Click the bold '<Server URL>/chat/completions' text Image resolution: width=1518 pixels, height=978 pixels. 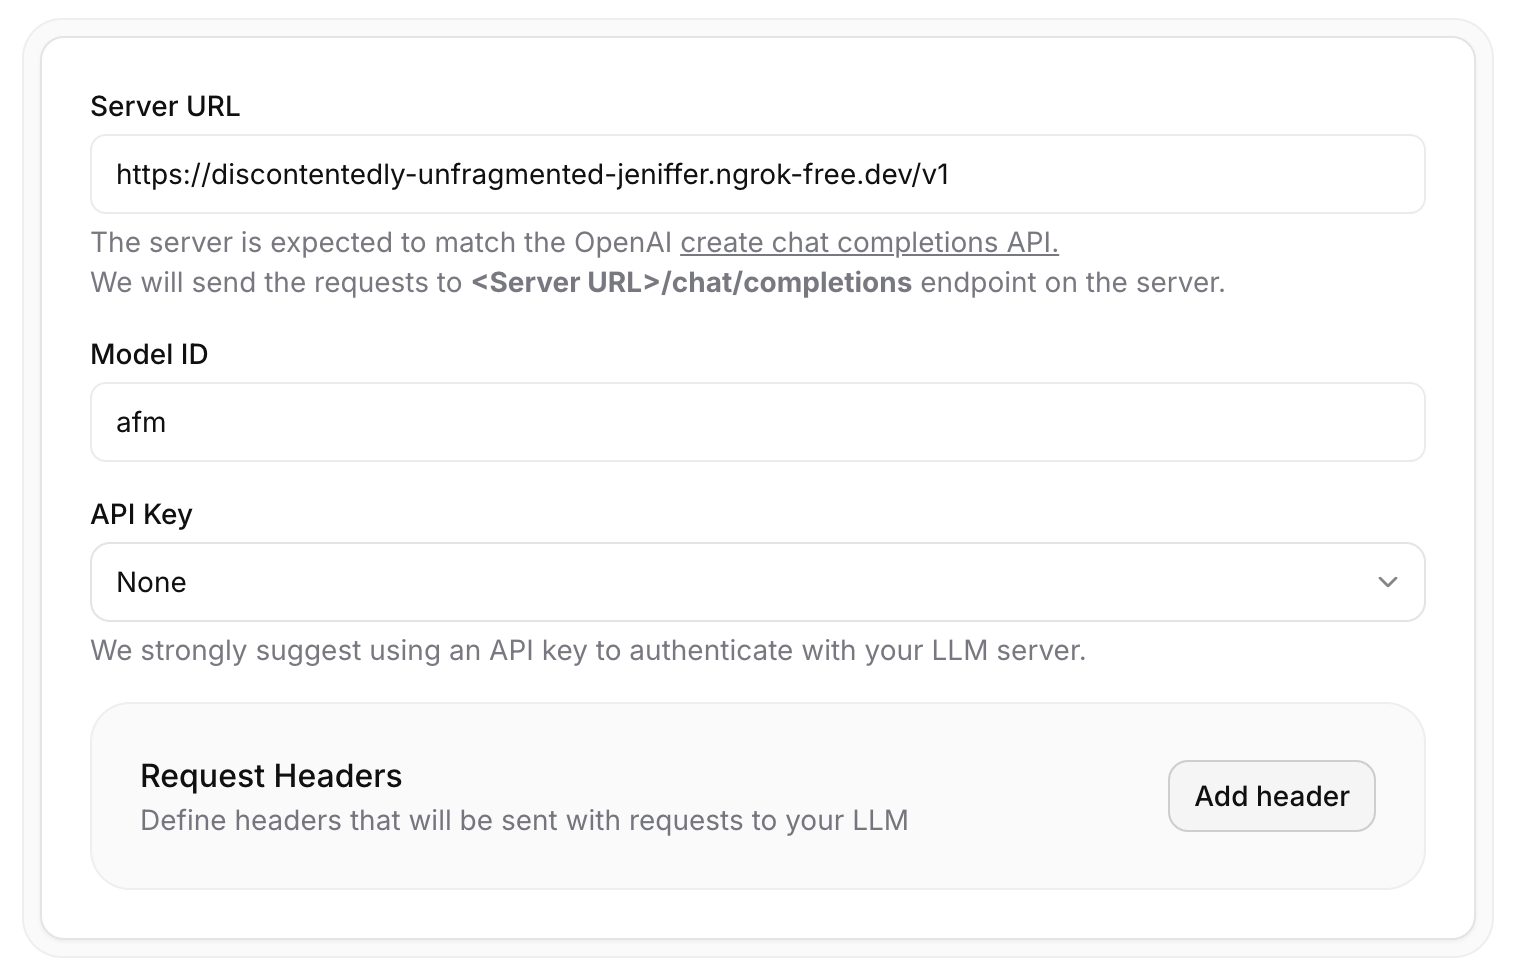tap(691, 283)
